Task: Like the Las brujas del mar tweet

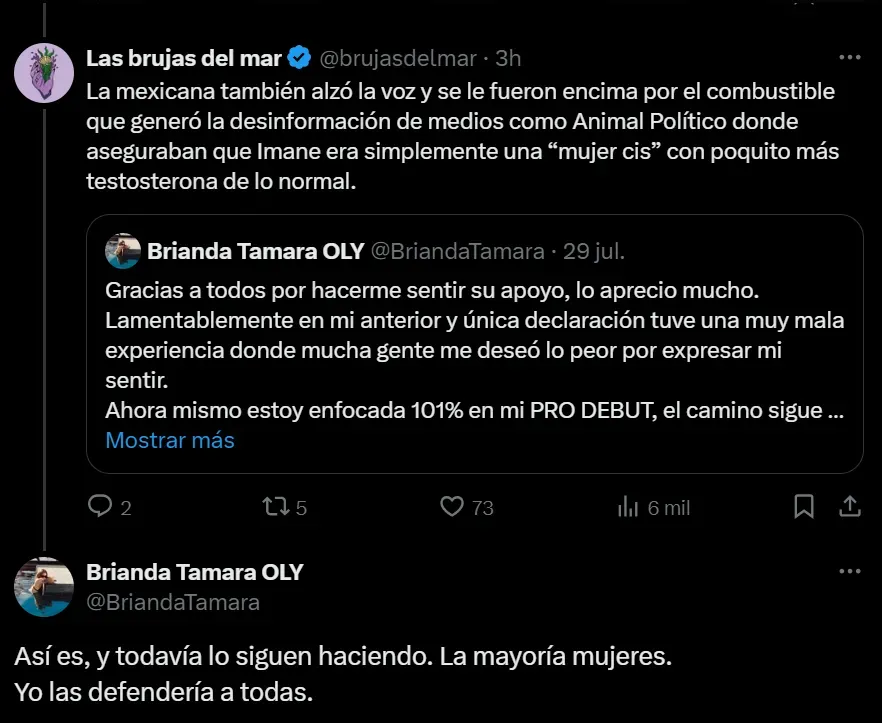Action: 453,507
